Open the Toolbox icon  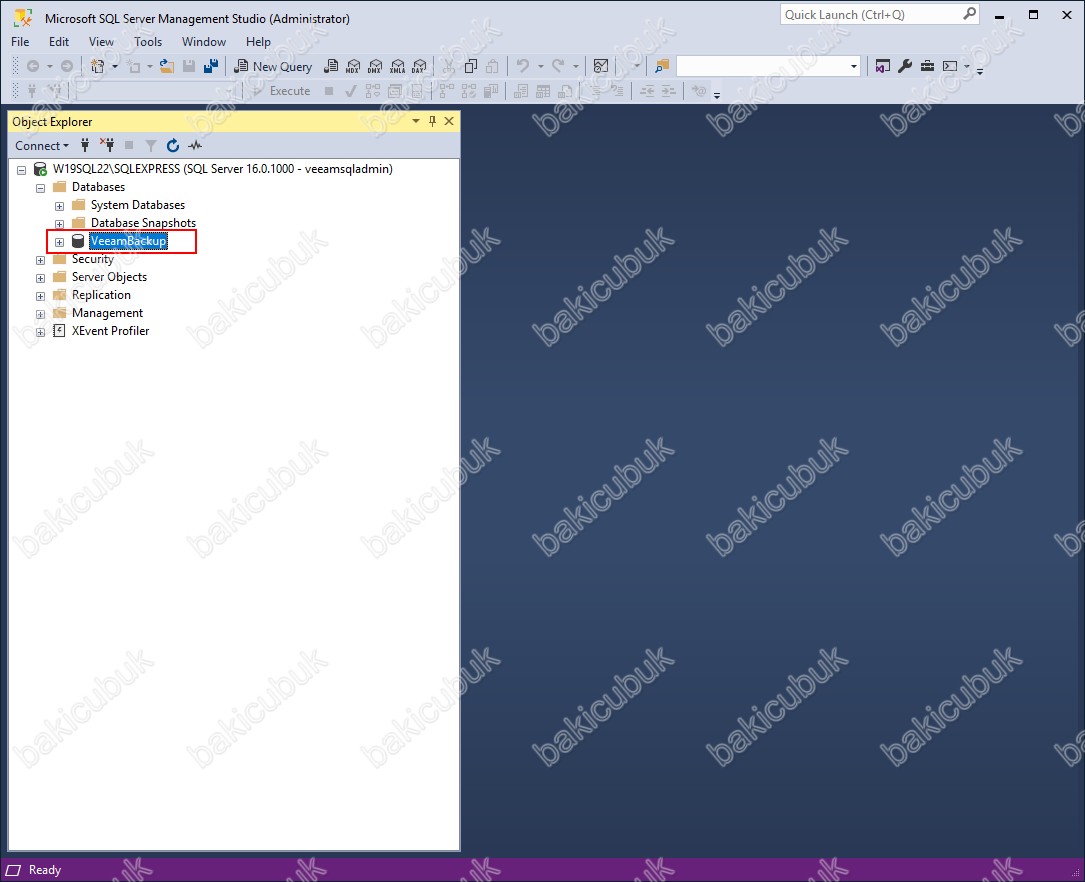coord(927,66)
